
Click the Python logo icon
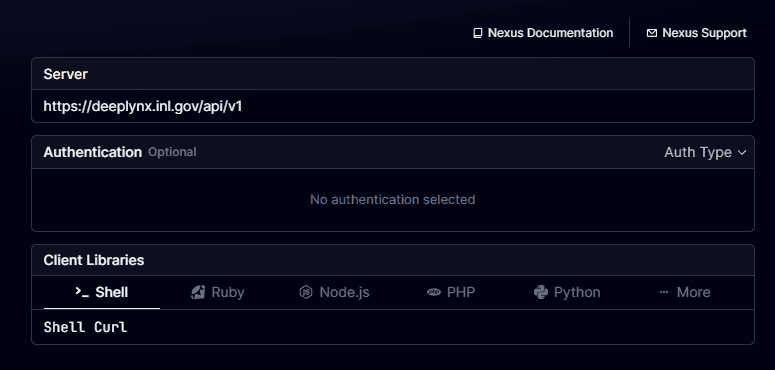[541, 292]
